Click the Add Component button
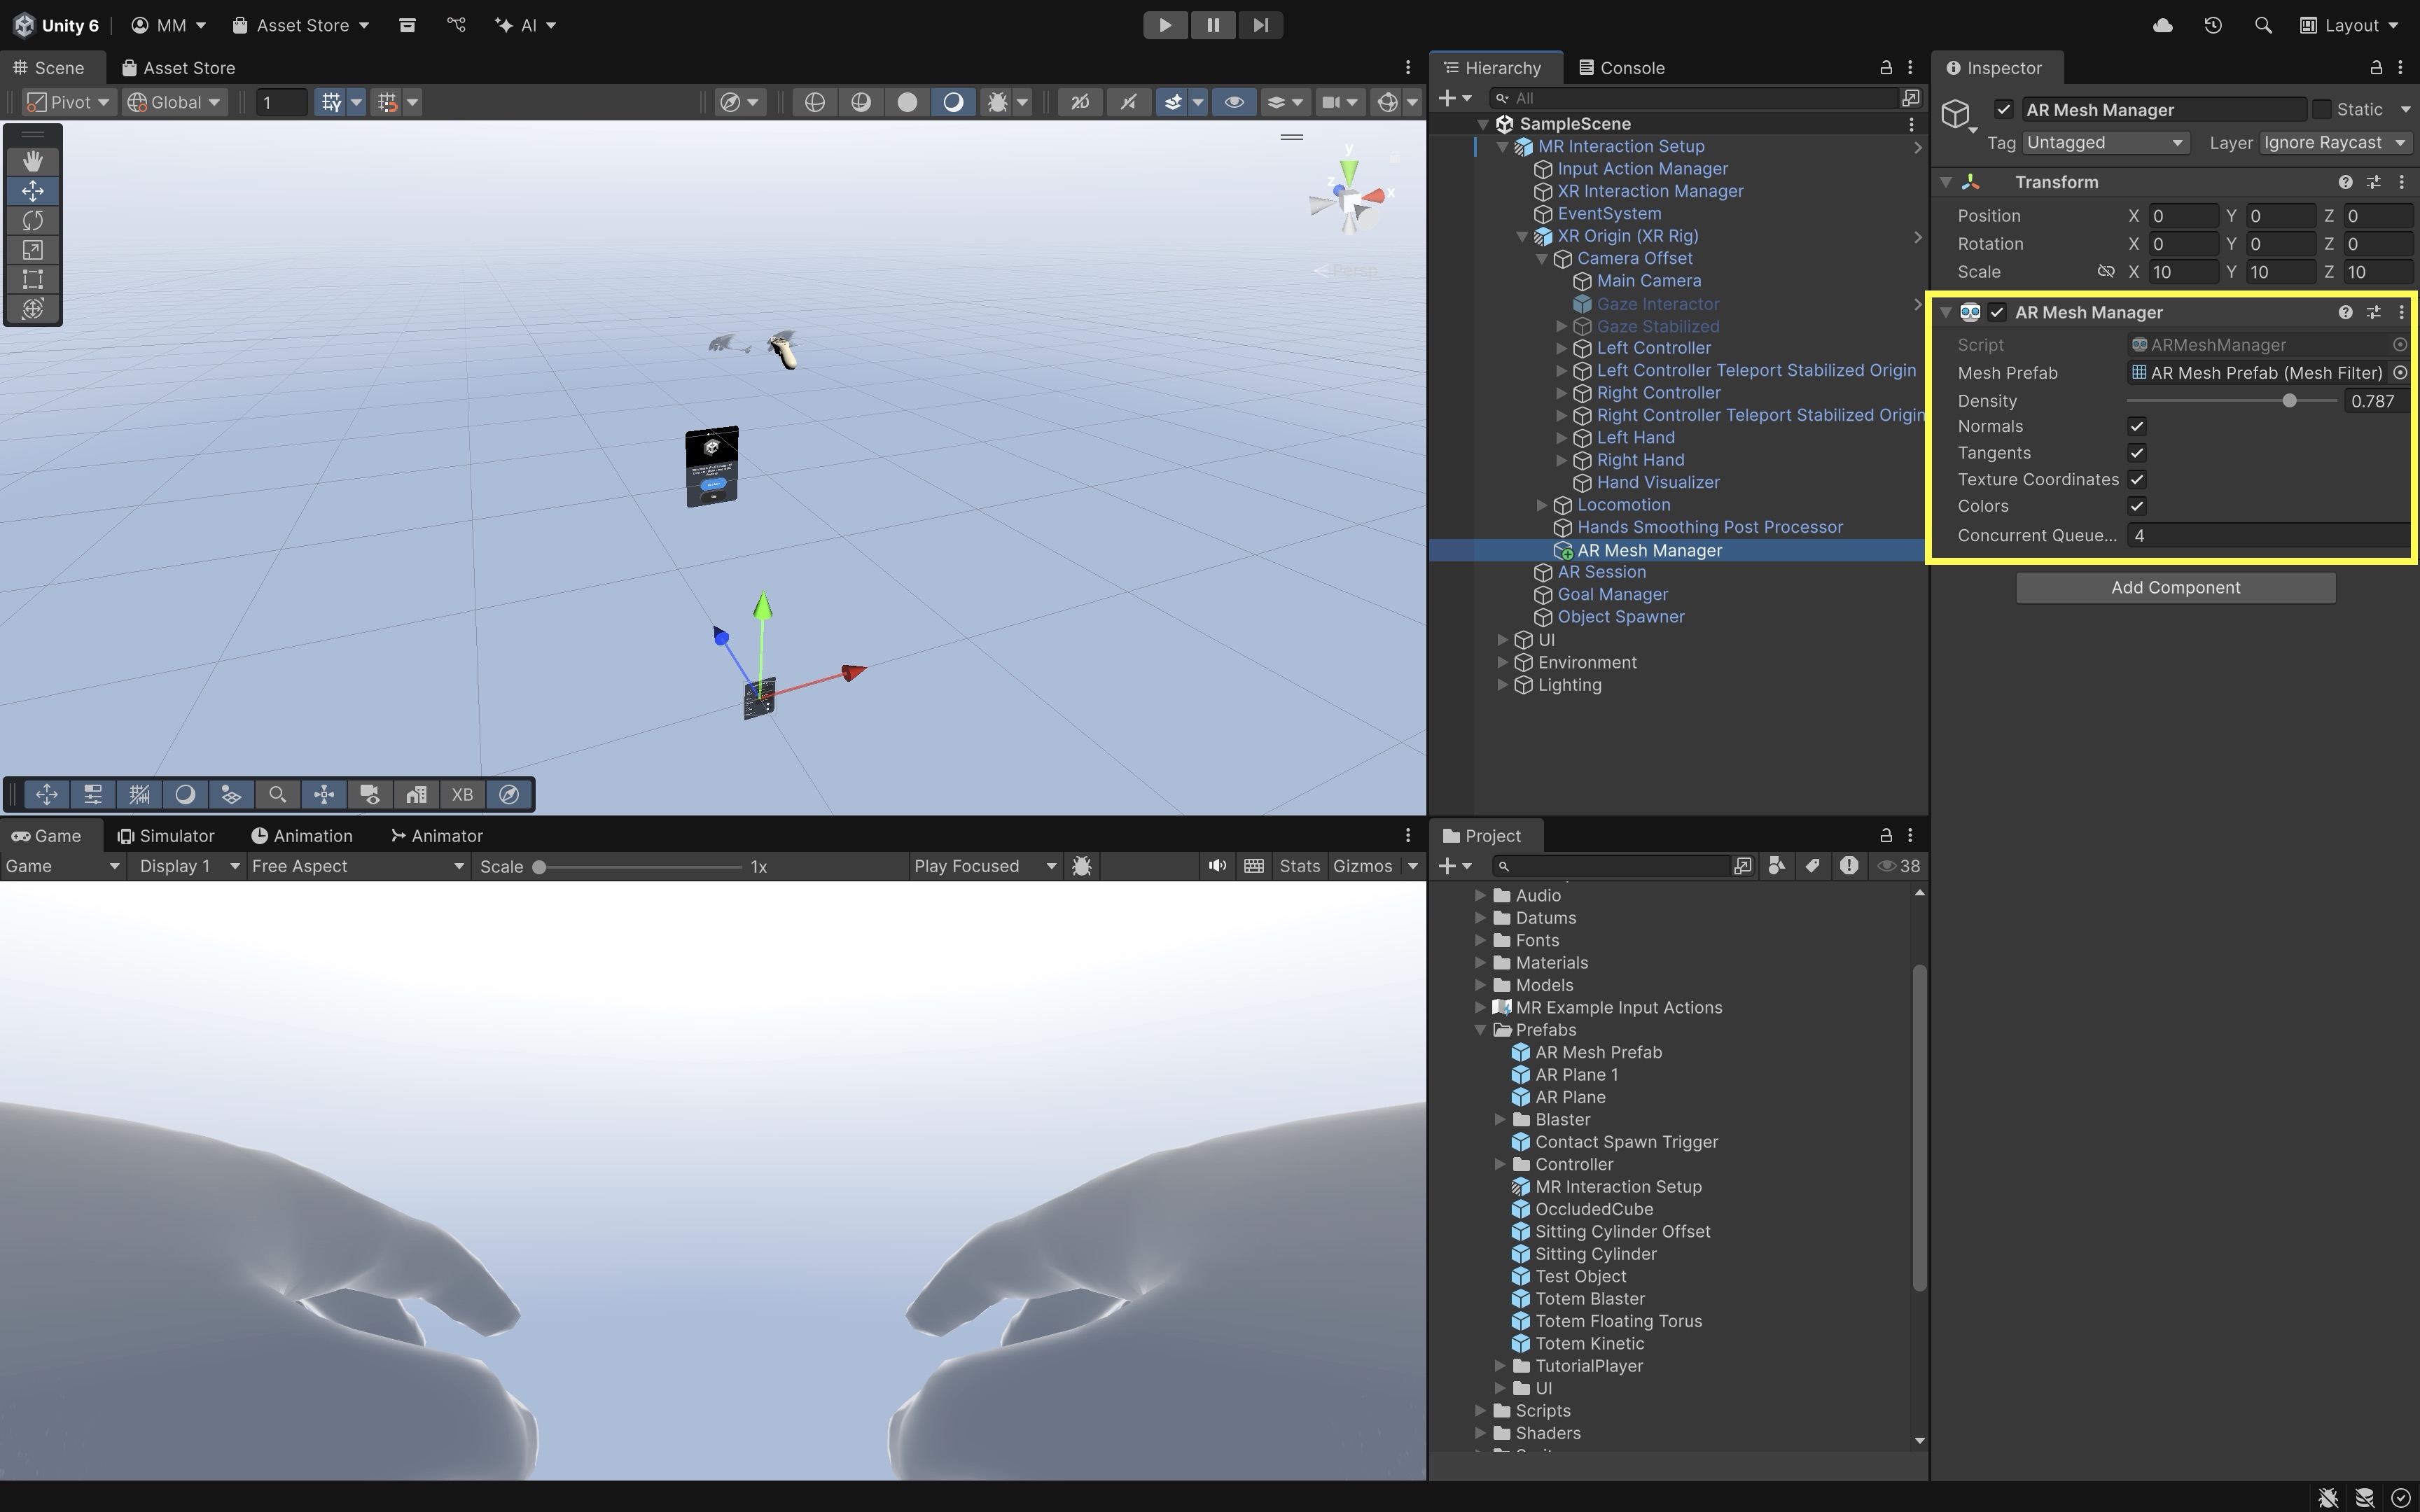Image resolution: width=2420 pixels, height=1512 pixels. (x=2175, y=588)
